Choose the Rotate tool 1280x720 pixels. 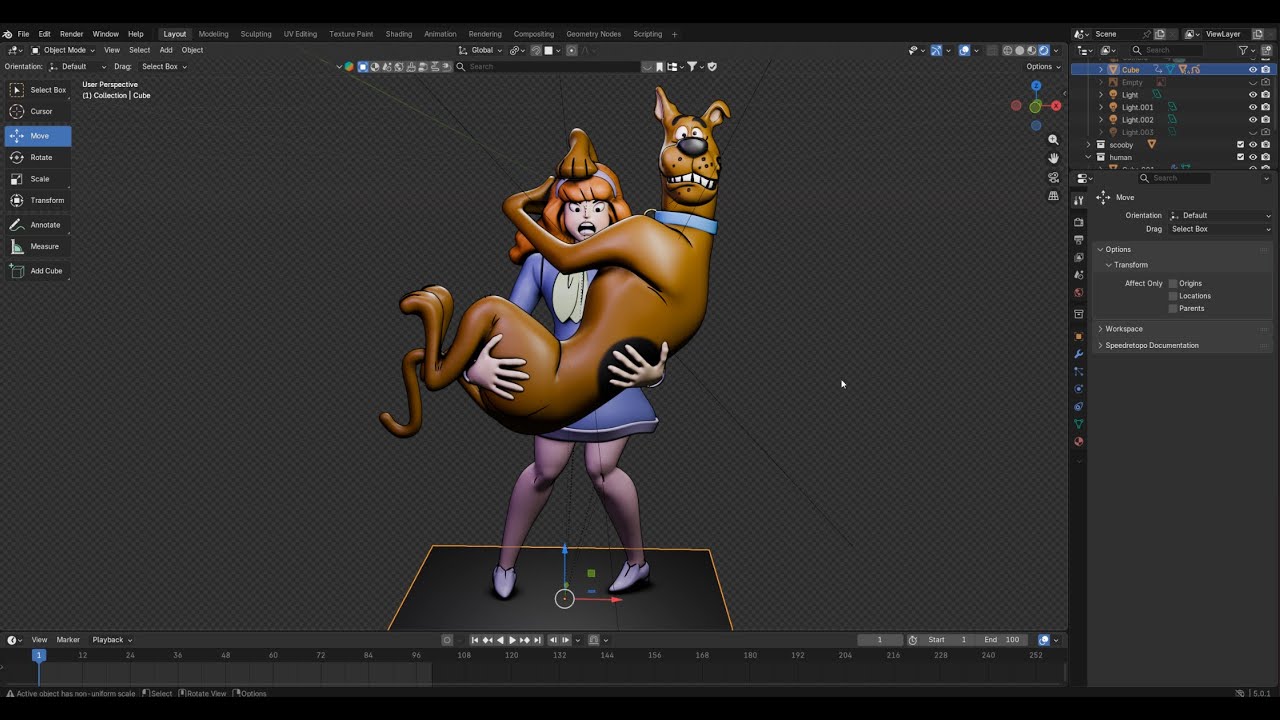point(38,157)
